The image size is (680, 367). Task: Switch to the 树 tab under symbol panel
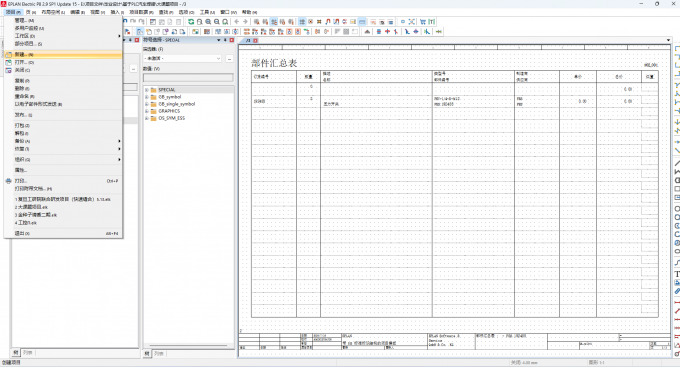(147, 354)
